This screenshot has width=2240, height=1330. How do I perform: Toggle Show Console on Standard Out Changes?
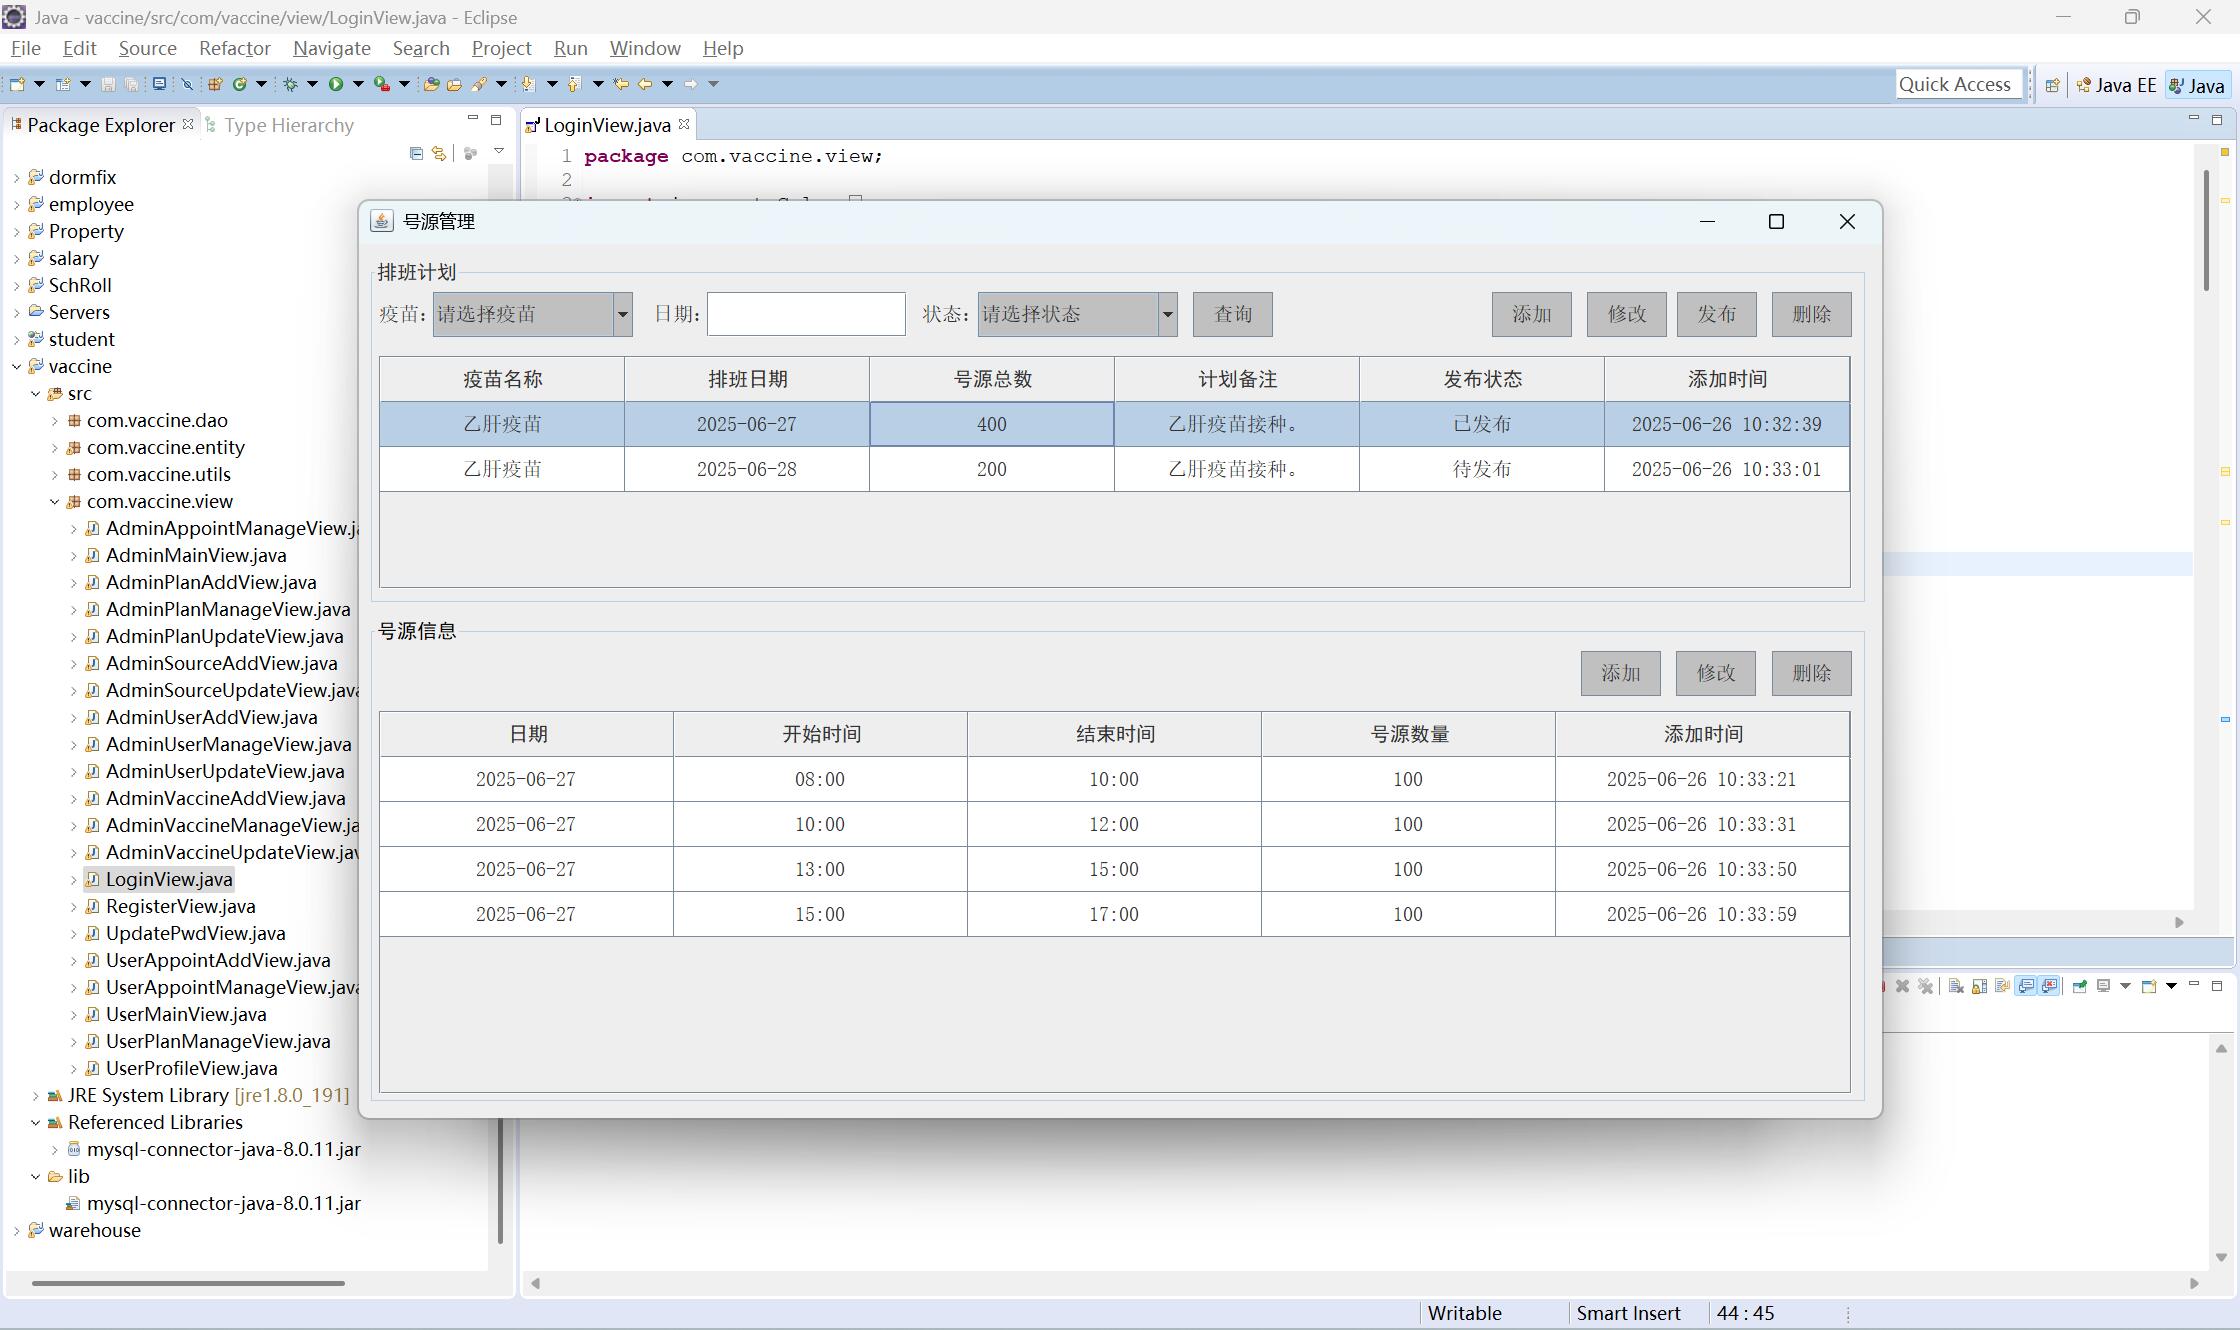click(2026, 986)
